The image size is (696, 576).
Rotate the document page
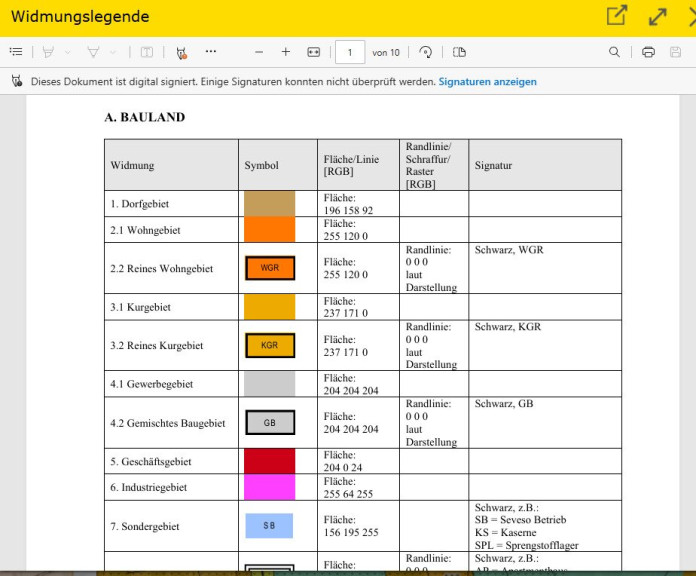click(425, 52)
